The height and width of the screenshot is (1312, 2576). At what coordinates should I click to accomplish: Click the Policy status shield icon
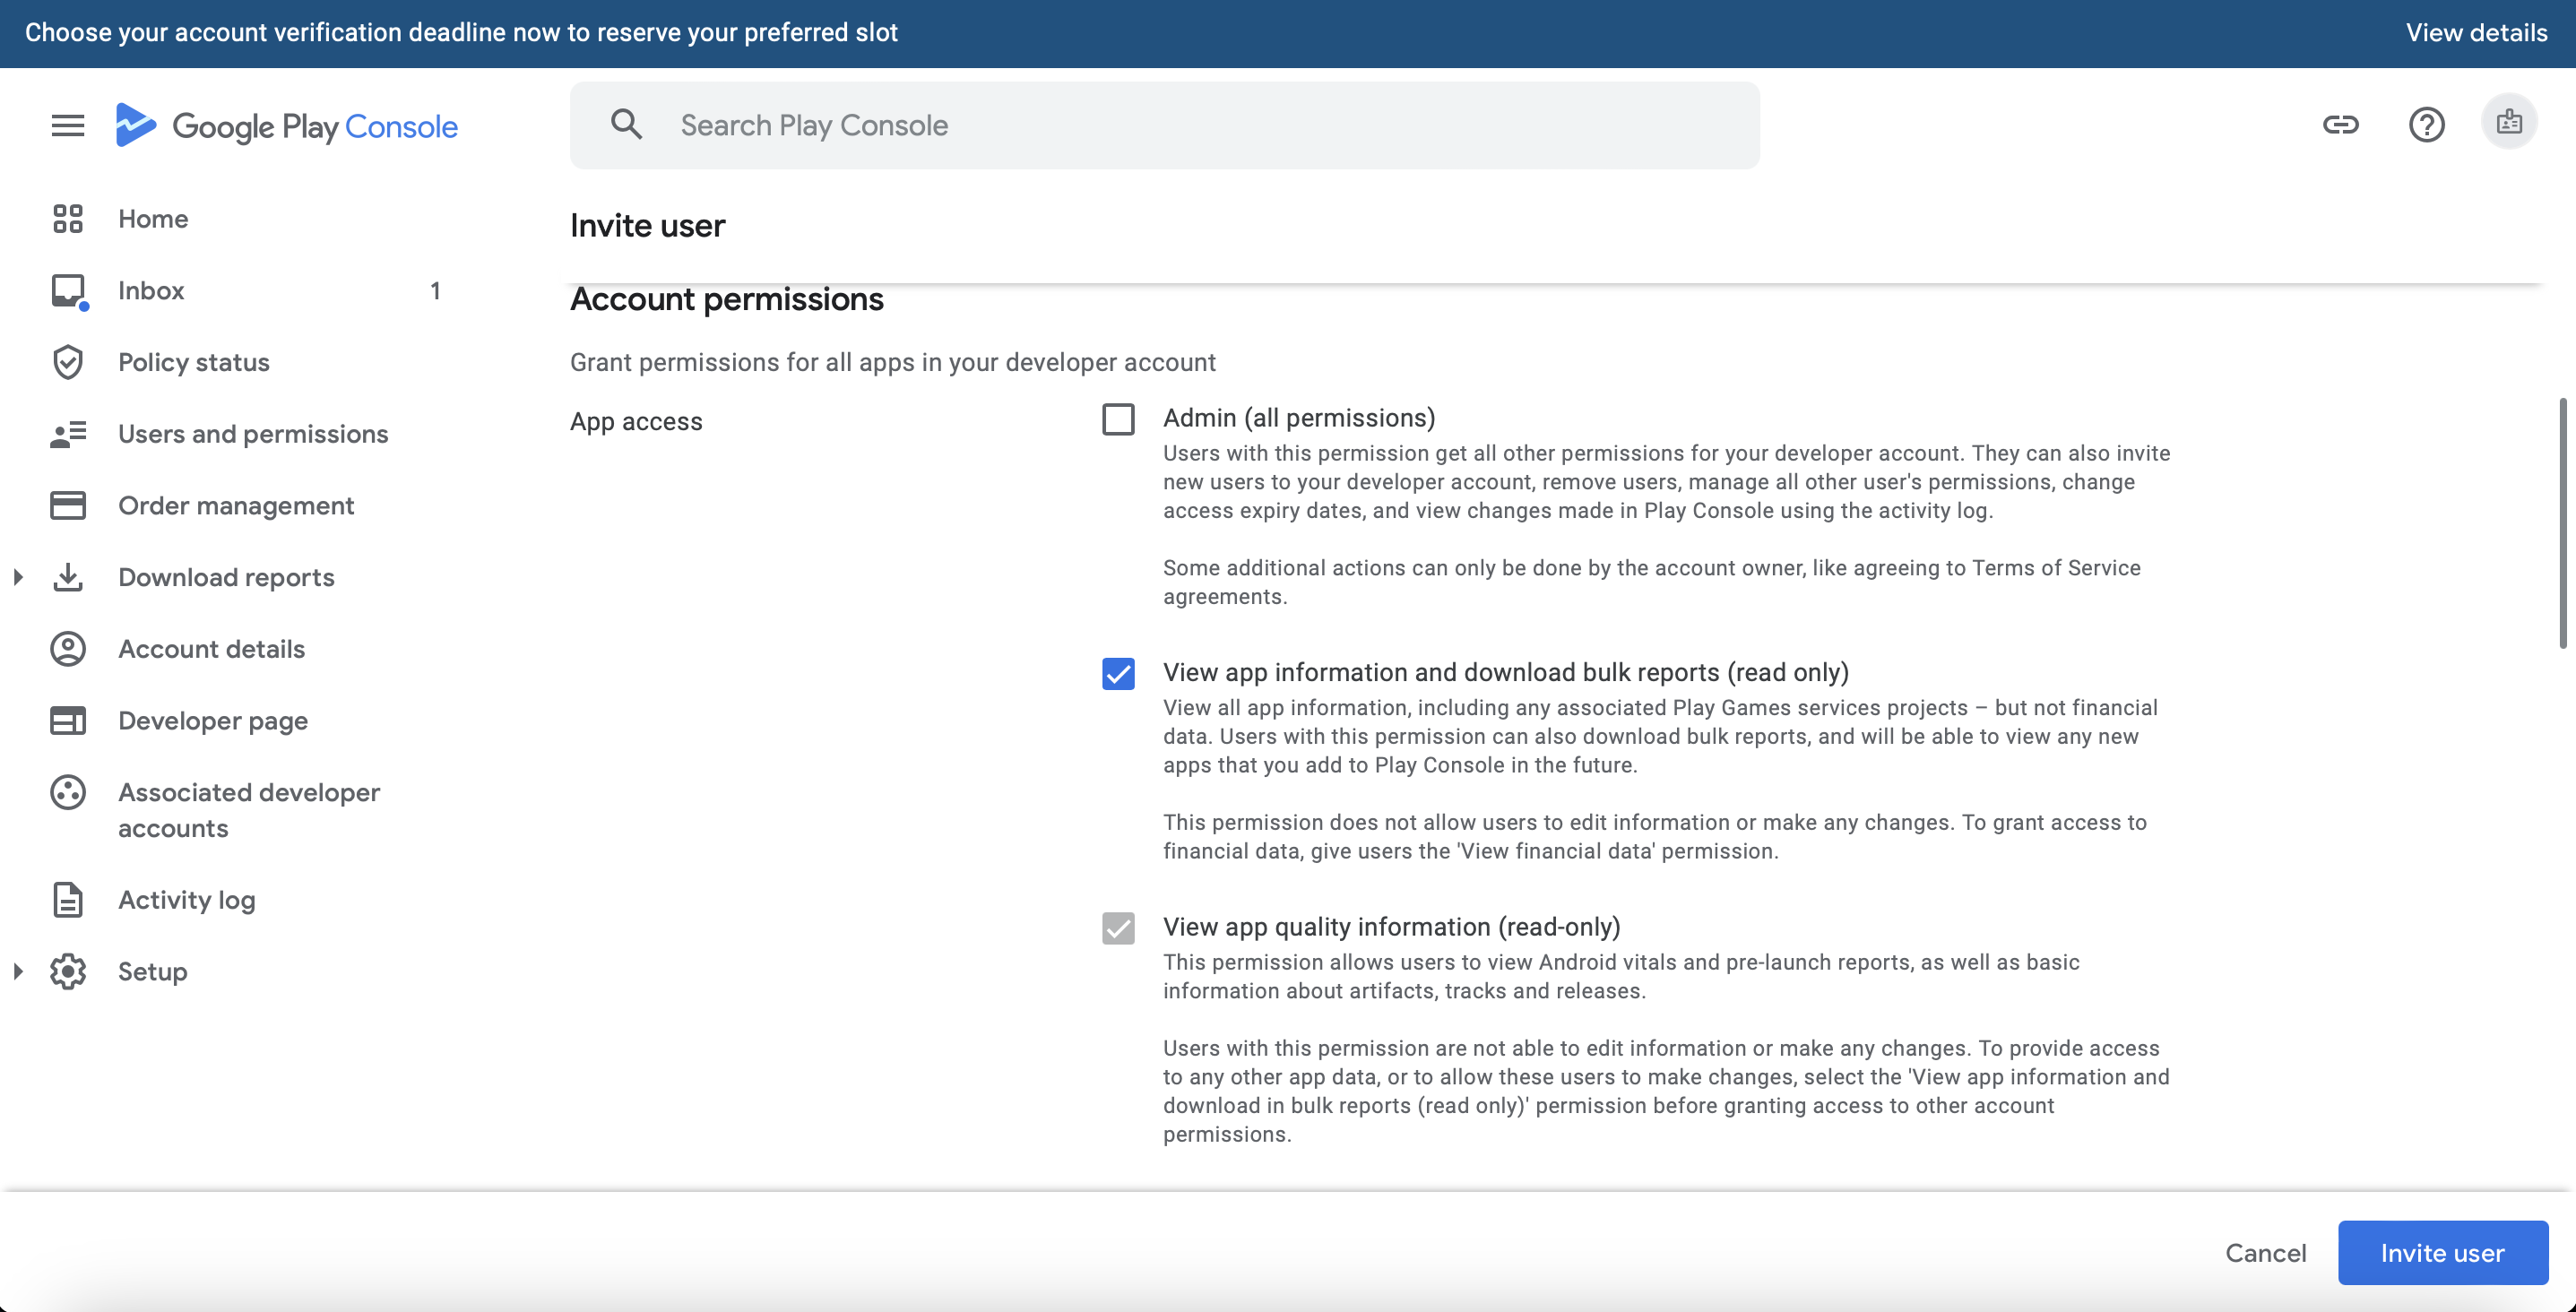point(68,362)
